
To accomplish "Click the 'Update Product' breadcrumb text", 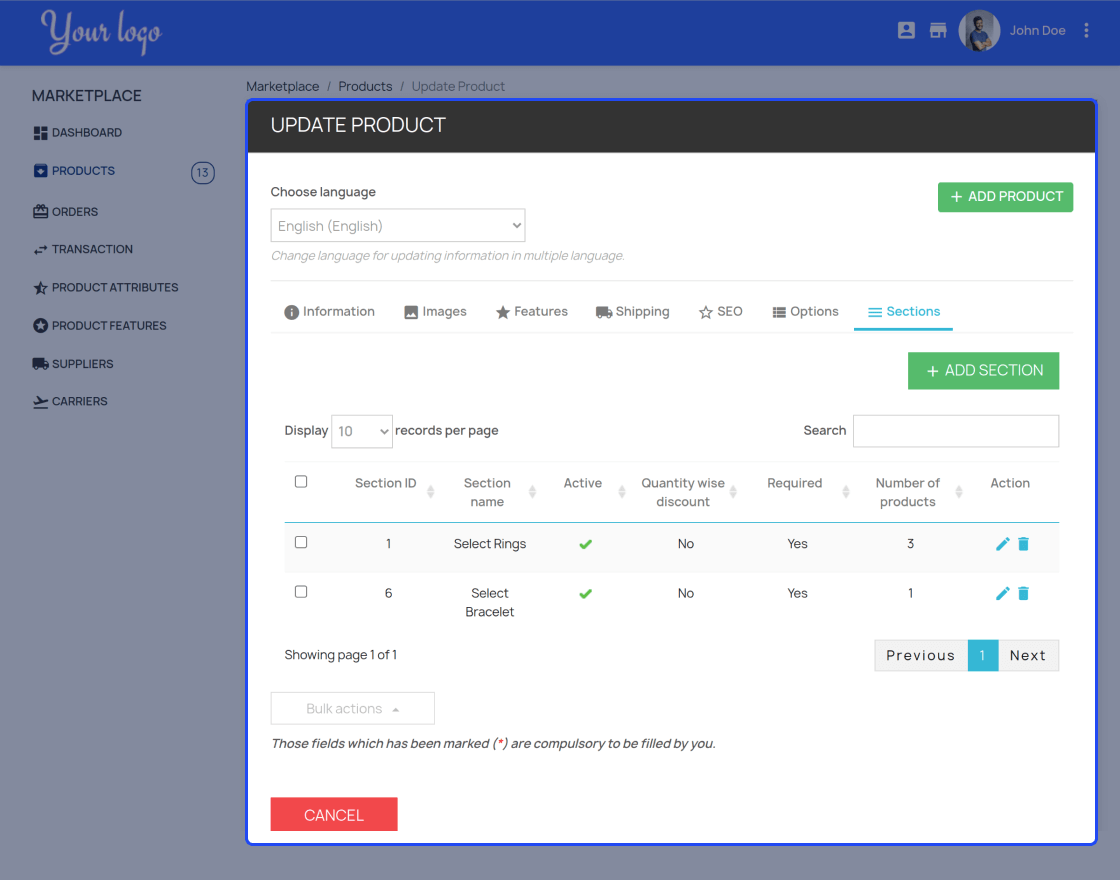I will point(458,86).
